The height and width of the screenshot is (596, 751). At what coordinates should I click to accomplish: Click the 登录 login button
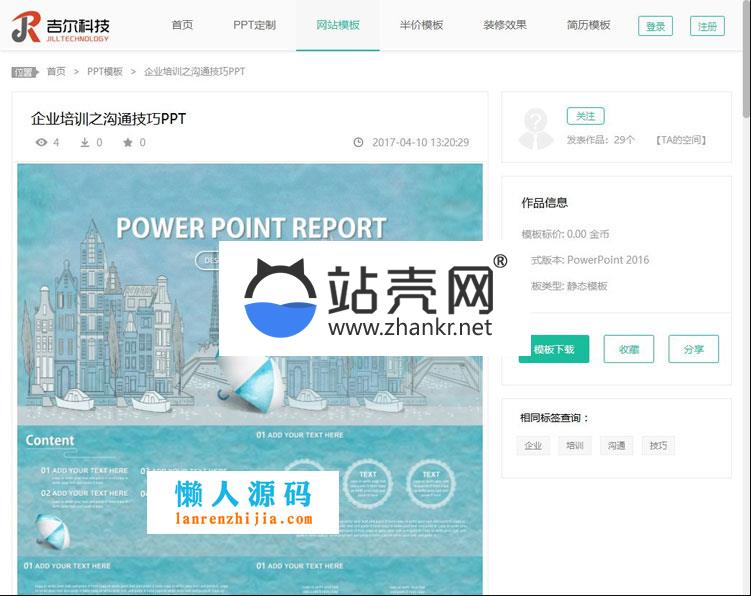coord(655,26)
